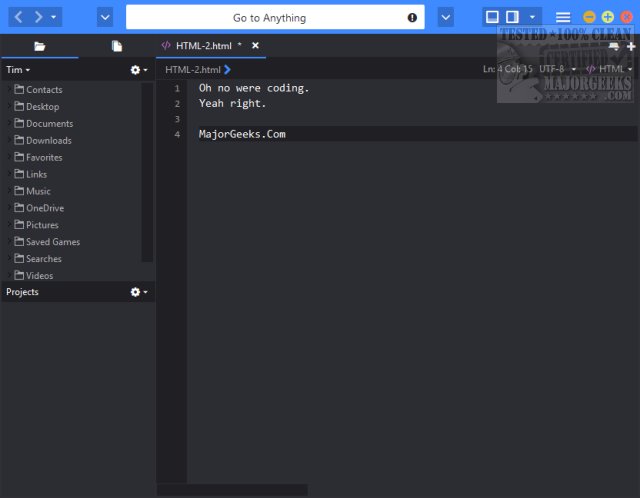Minimize the Komodo window
The height and width of the screenshot is (498, 640).
589,17
